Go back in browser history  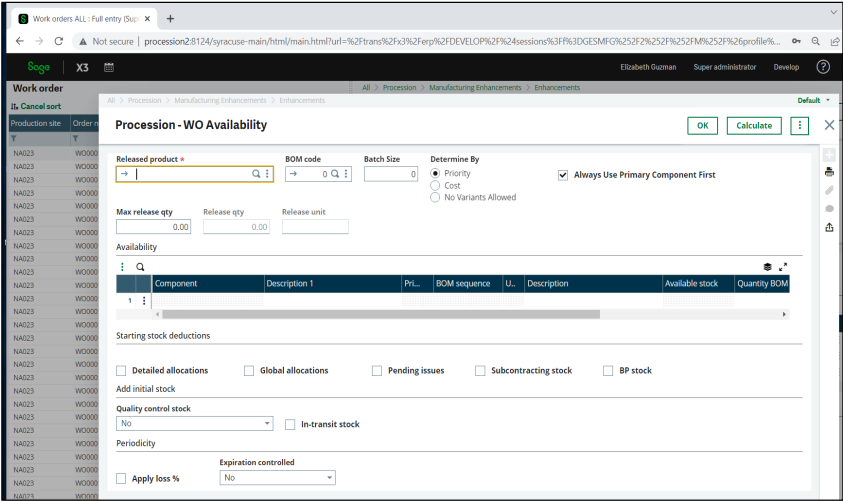click(20, 41)
